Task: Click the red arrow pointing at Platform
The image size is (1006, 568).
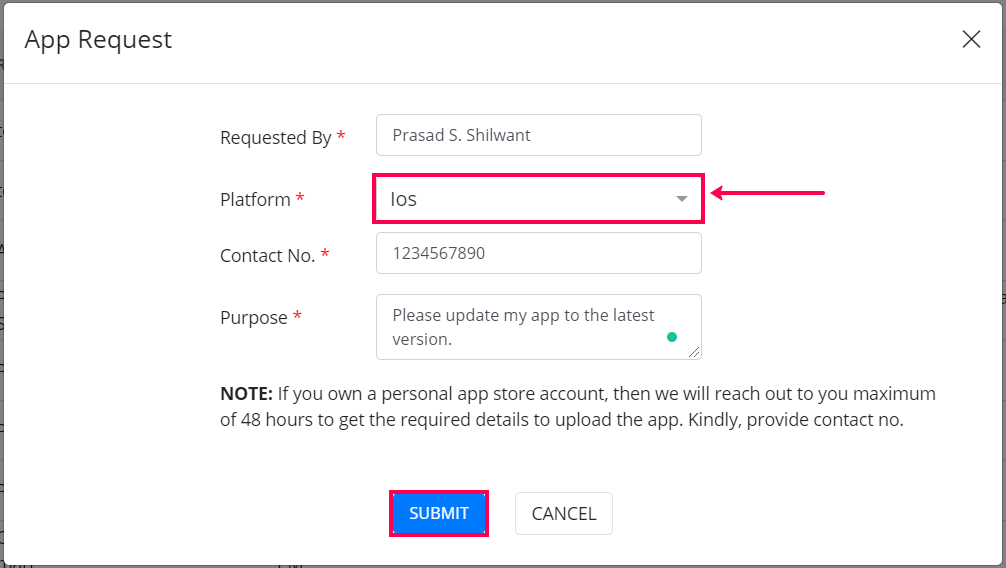Action: tap(768, 193)
